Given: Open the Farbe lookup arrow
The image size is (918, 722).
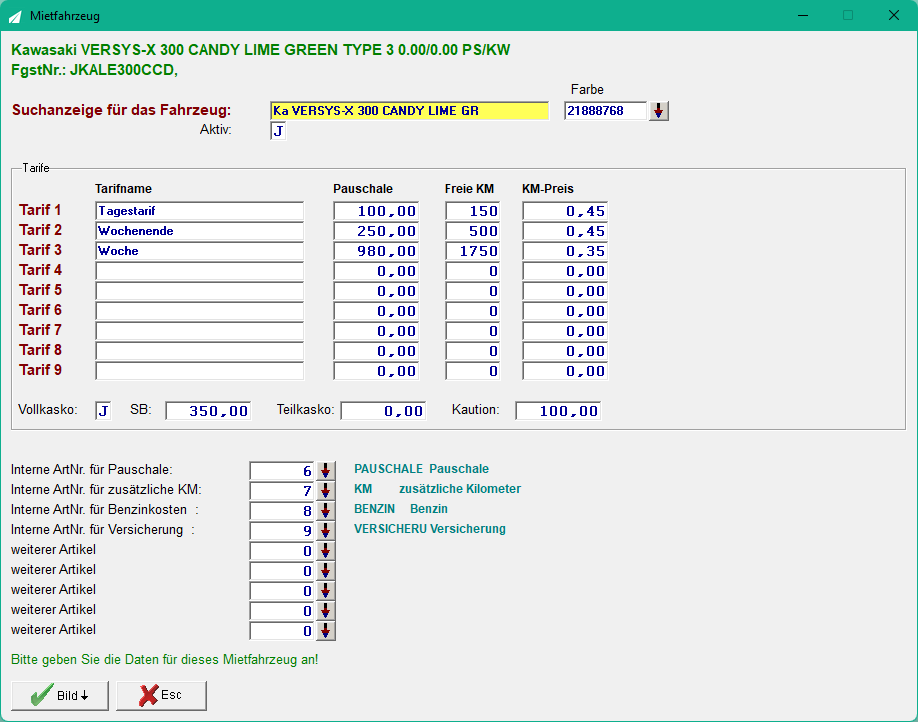Looking at the screenshot, I should point(659,111).
